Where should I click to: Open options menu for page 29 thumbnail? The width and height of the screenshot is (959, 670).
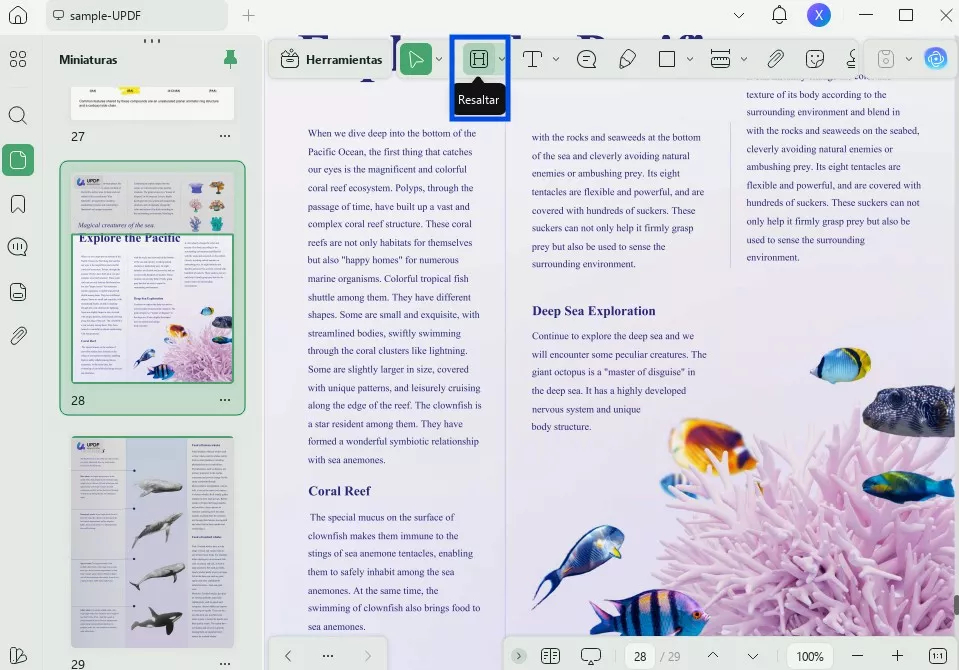coord(225,663)
